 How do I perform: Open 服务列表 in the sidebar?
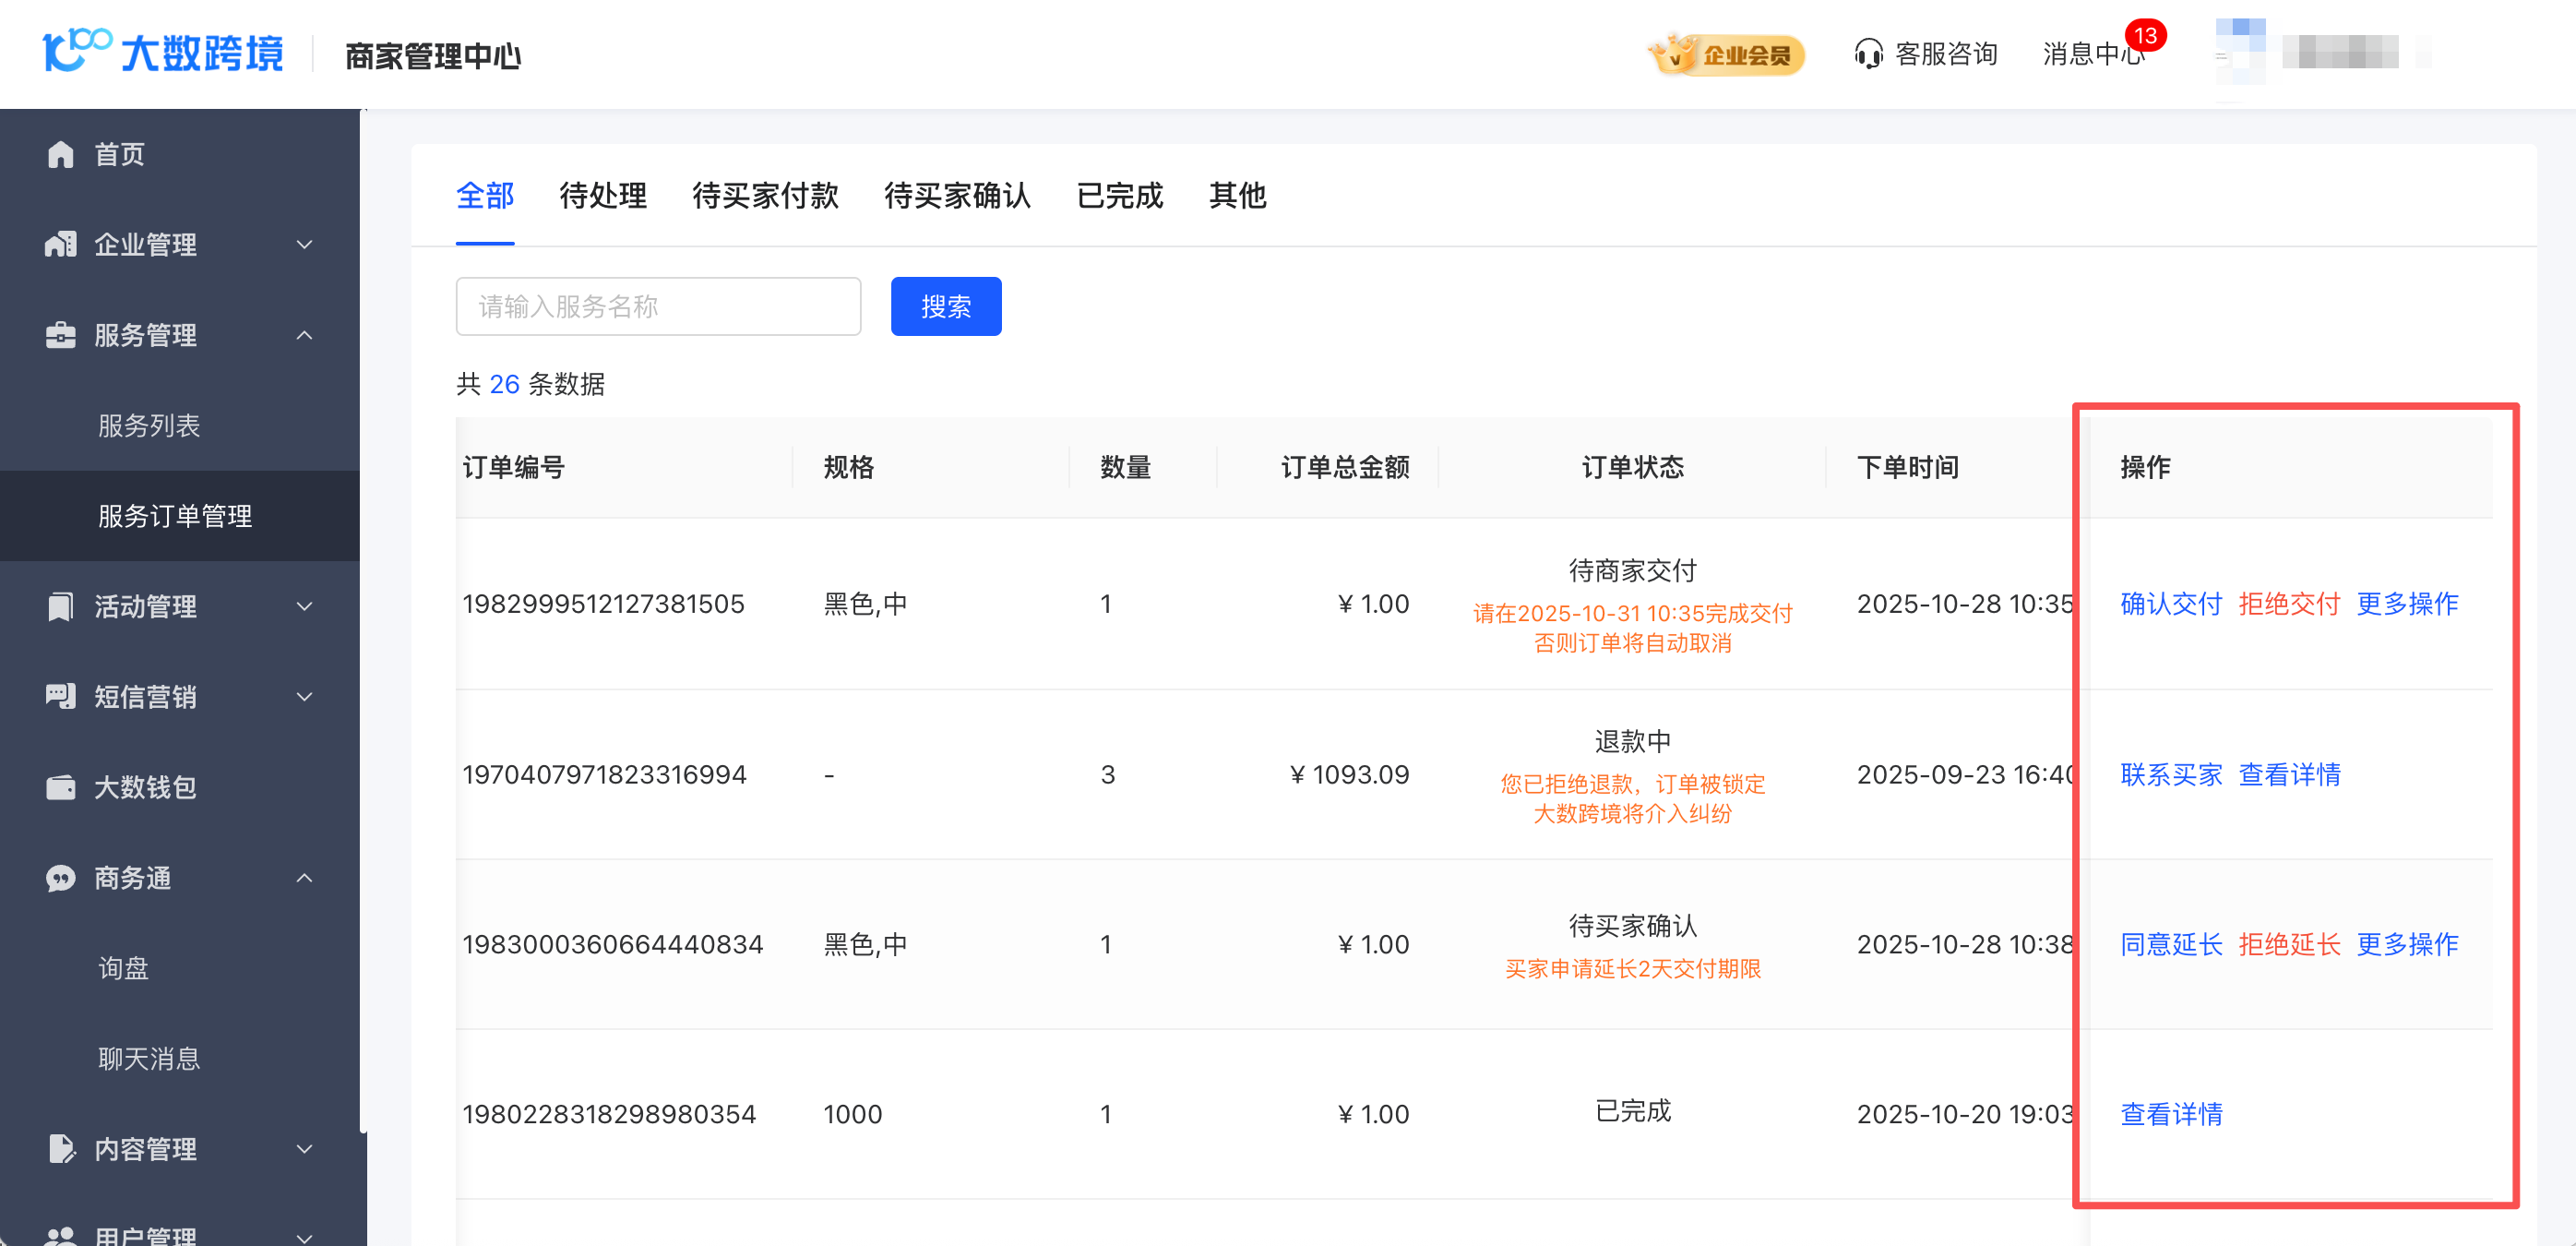click(x=149, y=425)
